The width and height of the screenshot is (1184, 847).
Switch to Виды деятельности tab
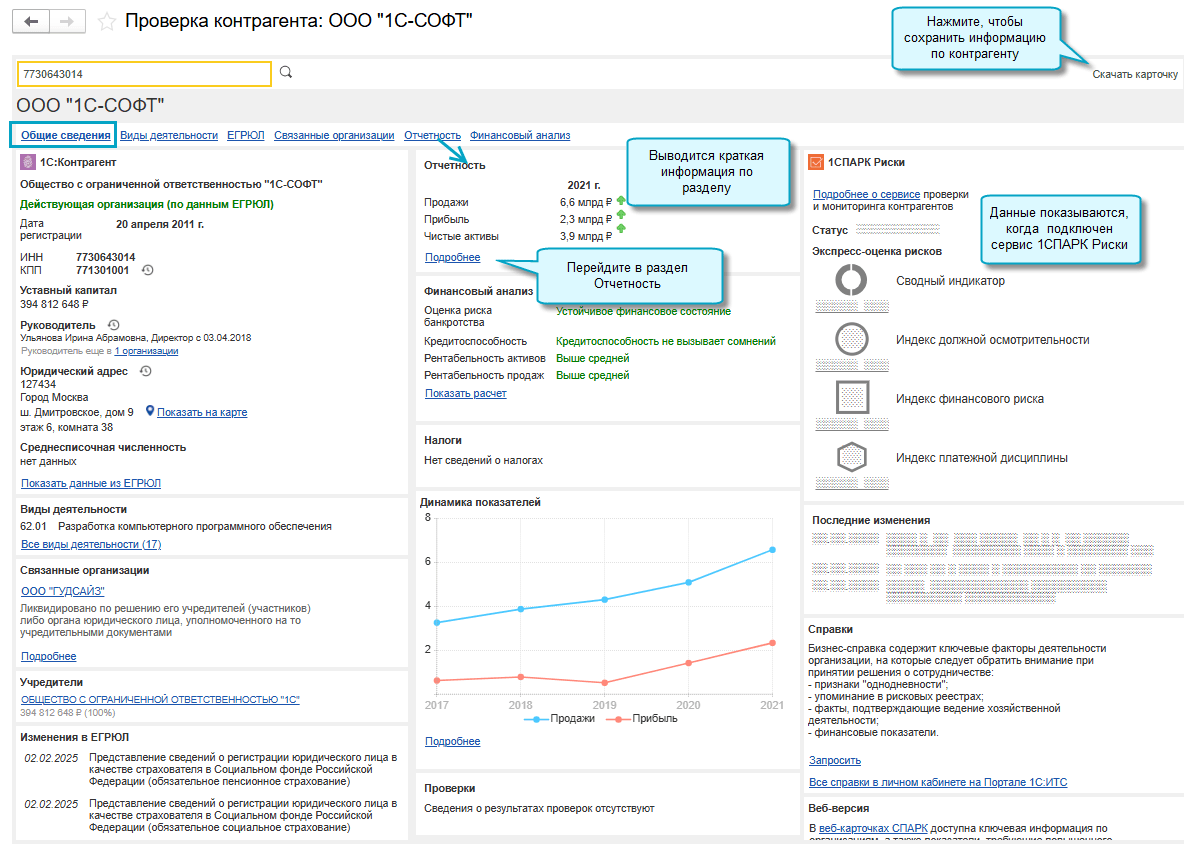coord(168,135)
